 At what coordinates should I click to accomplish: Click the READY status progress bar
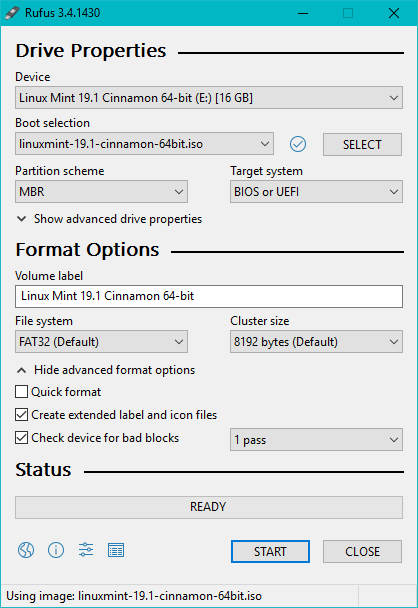click(209, 507)
